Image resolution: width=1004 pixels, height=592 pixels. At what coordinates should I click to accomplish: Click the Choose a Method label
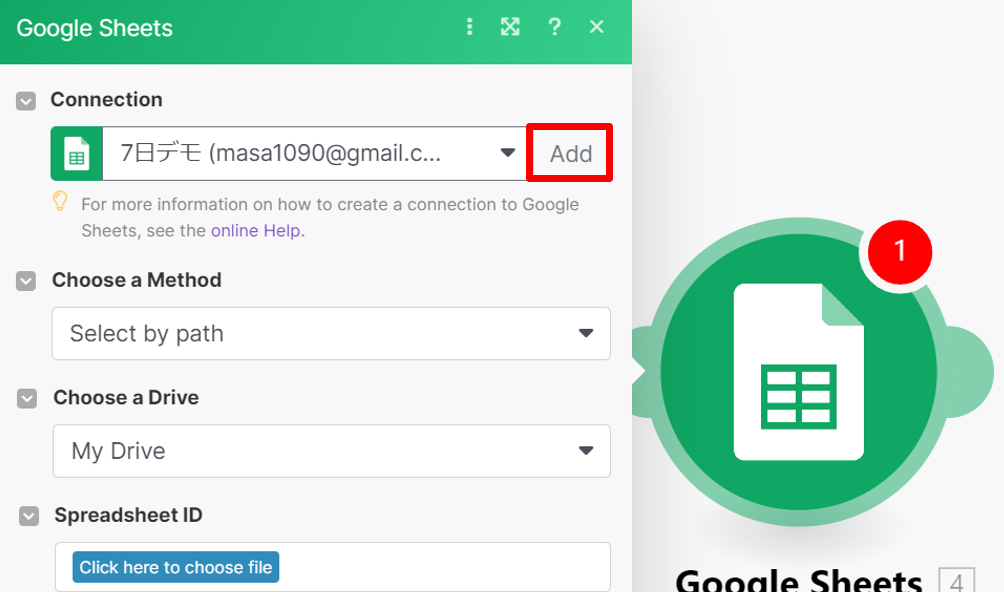(x=136, y=280)
